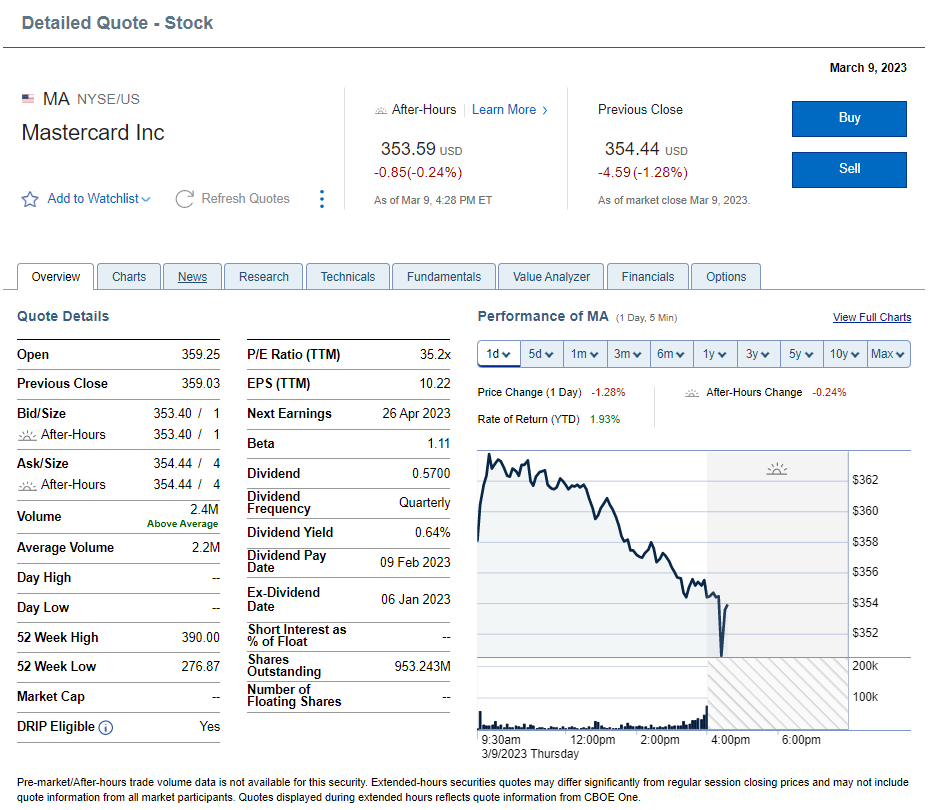Click the Mastercard Inc company name
This screenshot has width=930, height=810.
(93, 132)
